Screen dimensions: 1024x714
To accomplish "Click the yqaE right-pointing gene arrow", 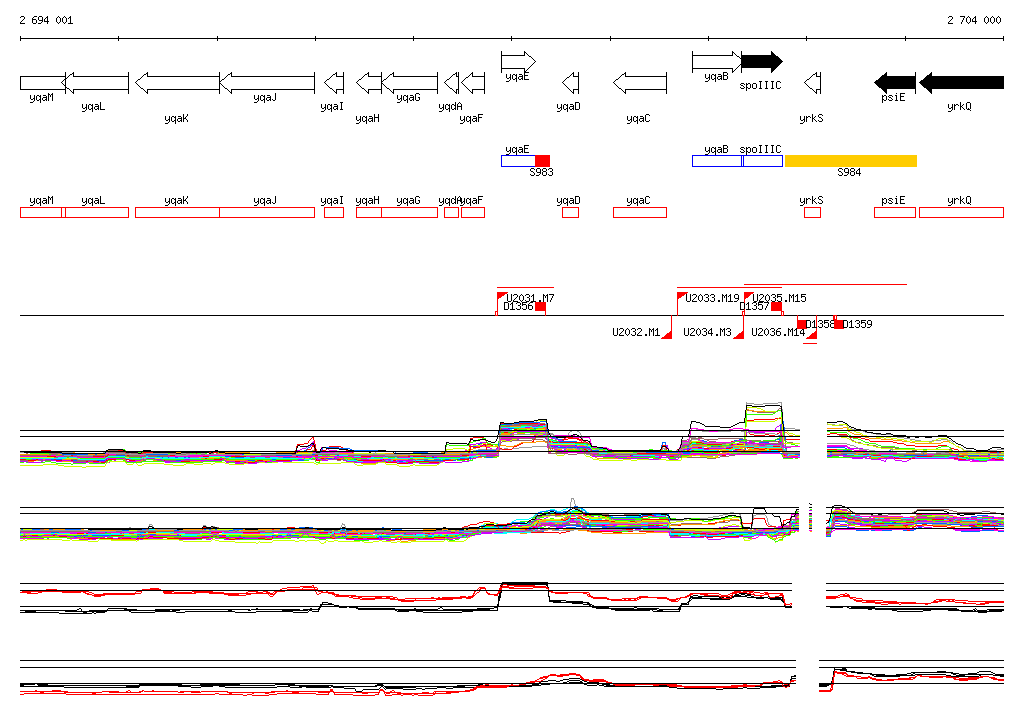I will point(519,62).
